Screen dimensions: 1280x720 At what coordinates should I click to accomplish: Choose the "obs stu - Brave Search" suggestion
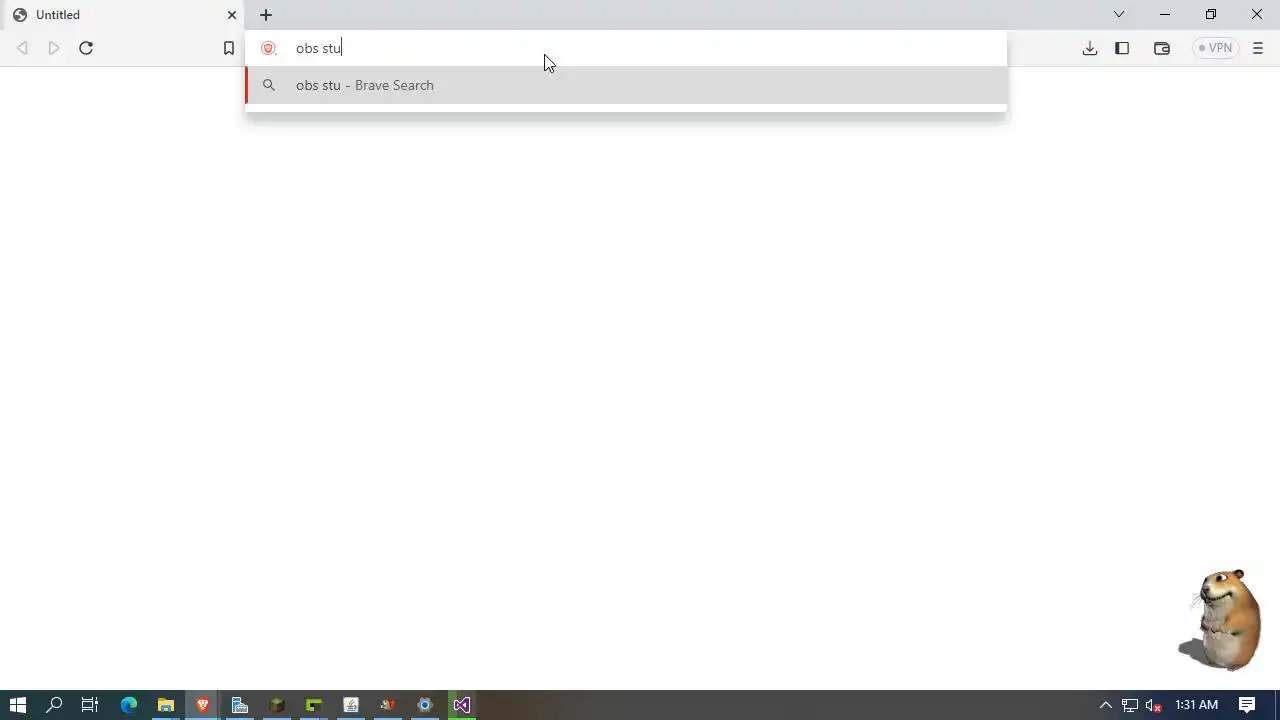click(x=626, y=85)
